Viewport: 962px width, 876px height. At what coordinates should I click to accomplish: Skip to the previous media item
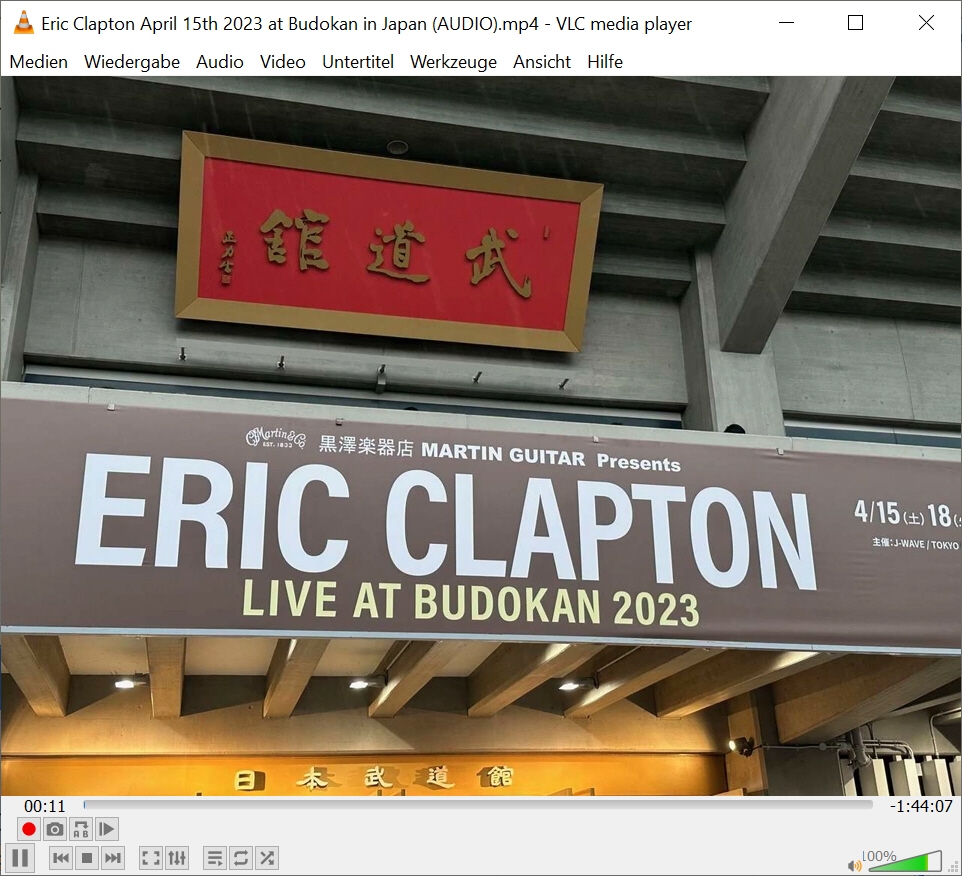tap(61, 858)
